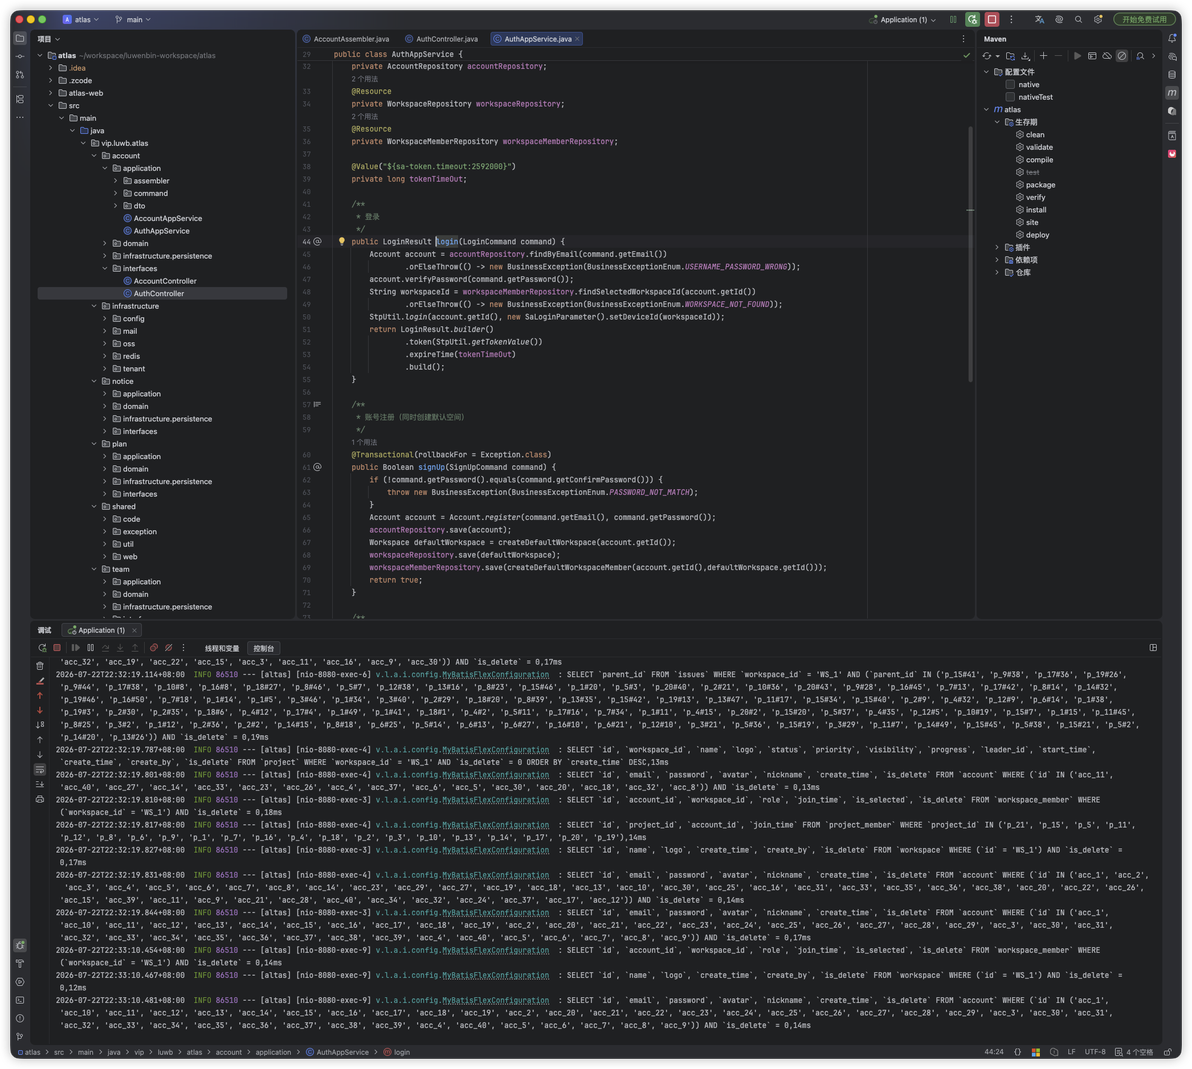Expand the redis folder in project tree
This screenshot has height=1069, width=1192.
click(105, 356)
